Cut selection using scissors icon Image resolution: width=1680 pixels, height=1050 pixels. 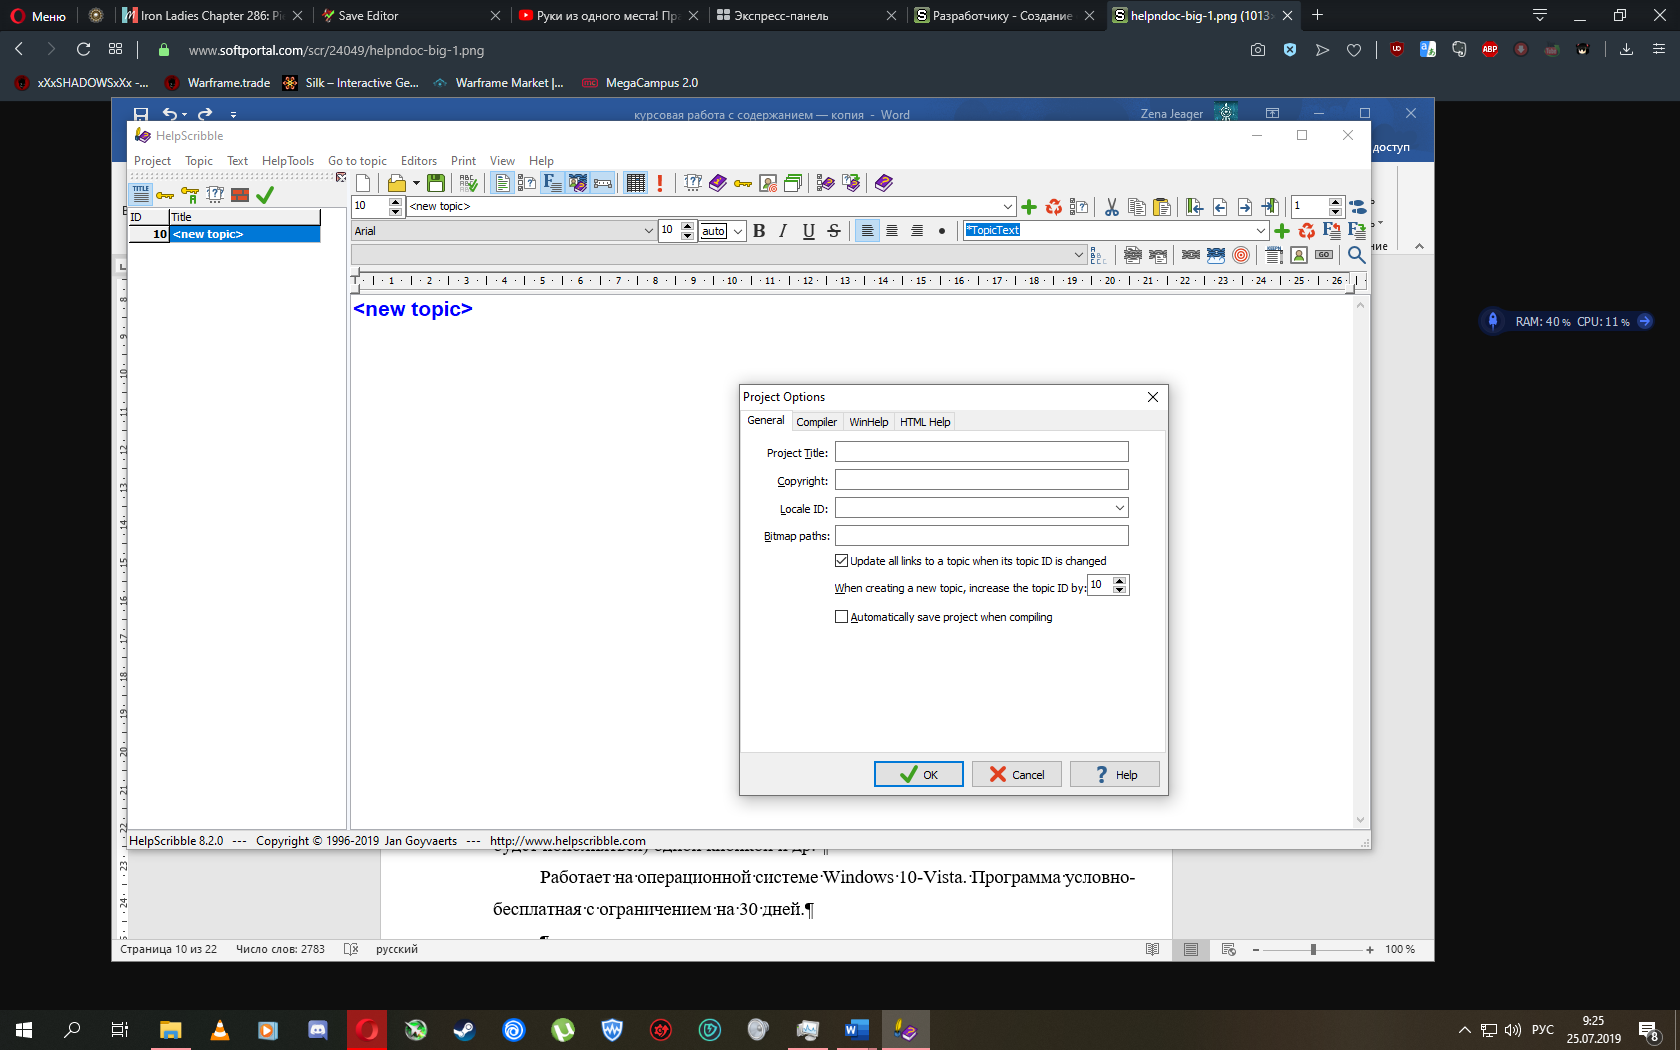click(x=1111, y=207)
